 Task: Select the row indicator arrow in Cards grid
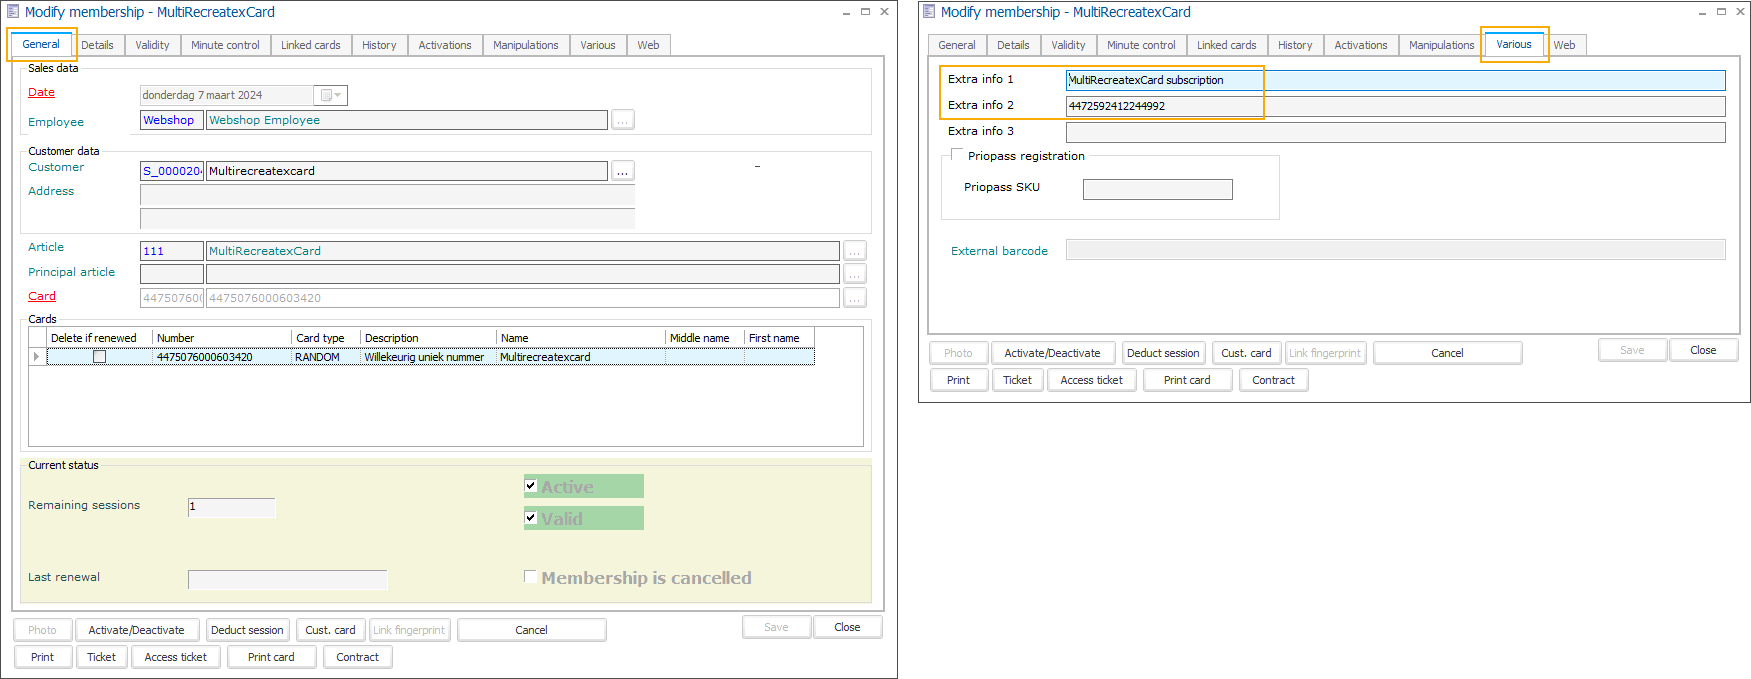(x=37, y=357)
